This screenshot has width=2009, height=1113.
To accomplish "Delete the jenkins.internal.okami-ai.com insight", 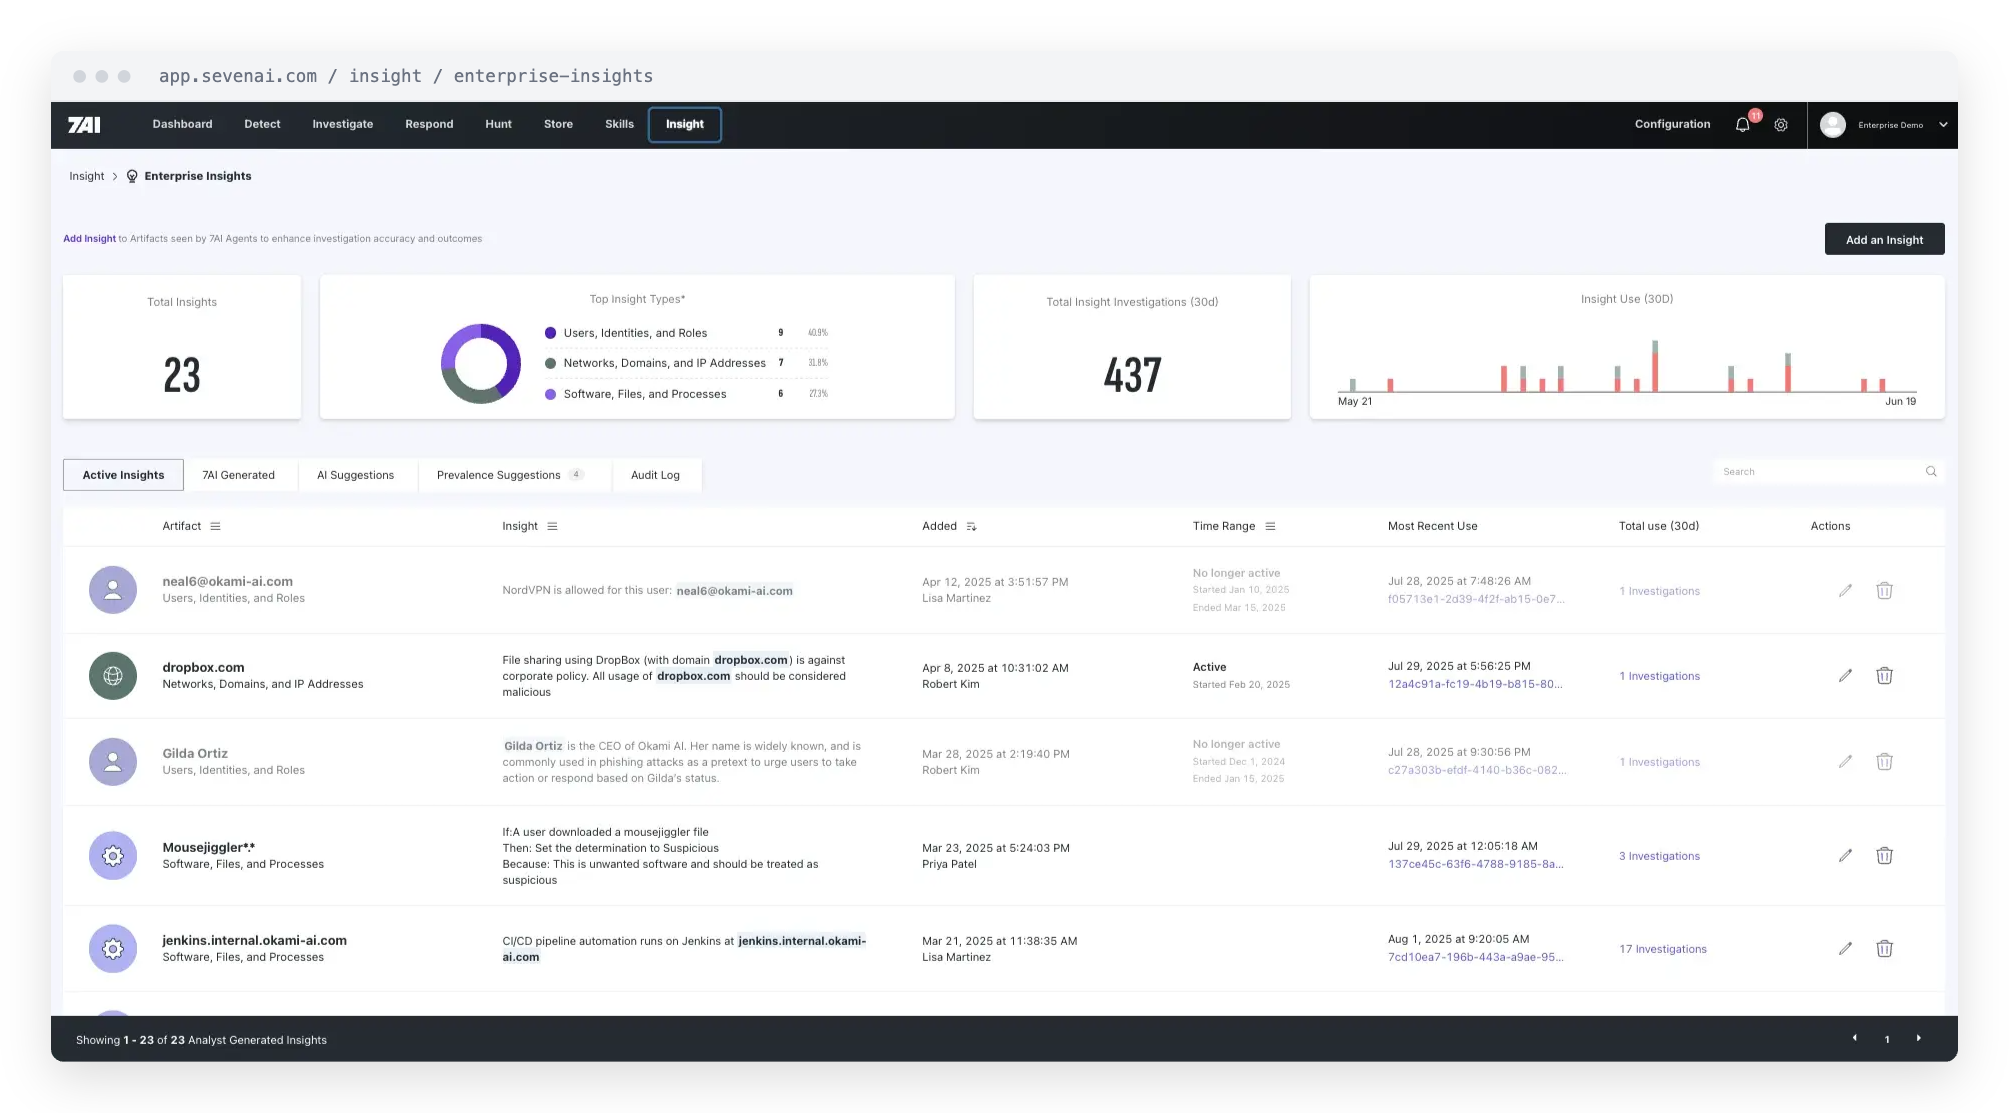I will [x=1884, y=949].
